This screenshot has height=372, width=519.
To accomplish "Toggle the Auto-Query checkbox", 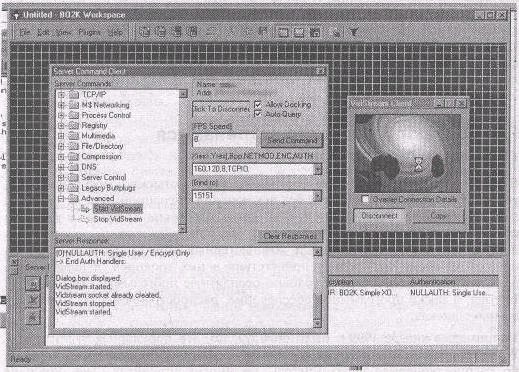I will [x=258, y=114].
